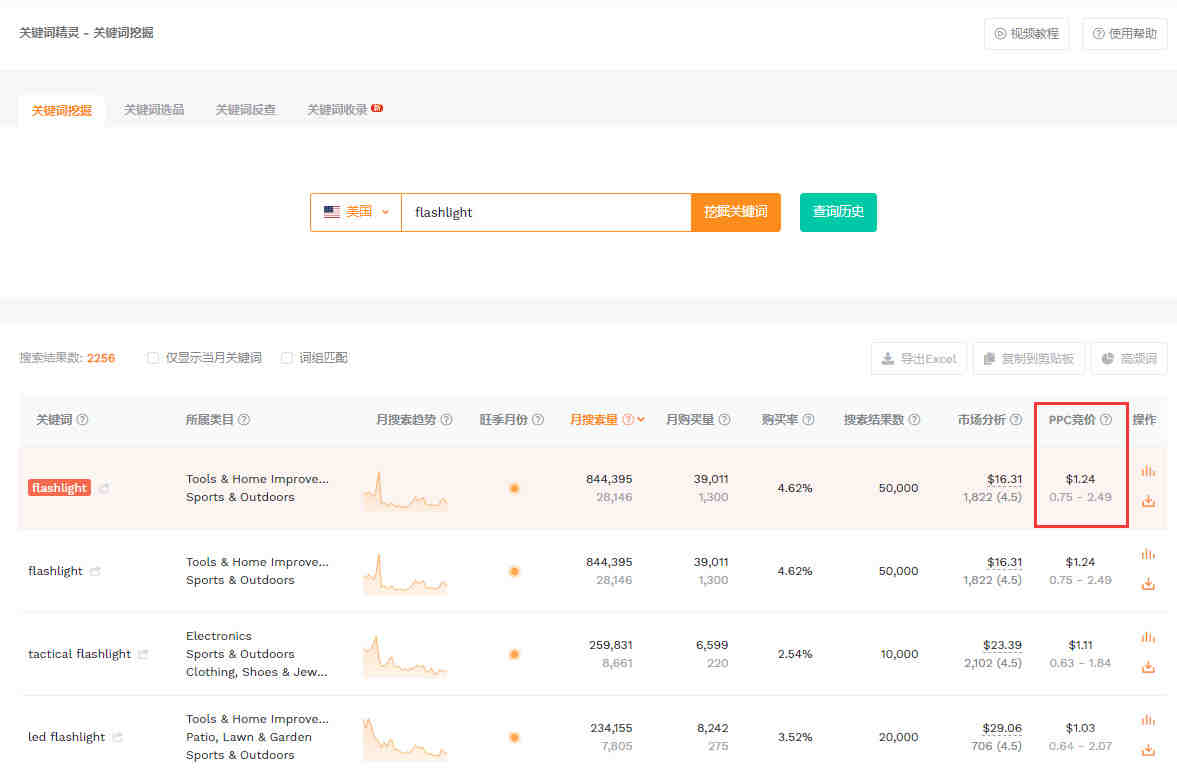Screen dimensions: 1177x777
Task: Click 3.52% purchase rate for led flashlight
Action: click(x=795, y=737)
